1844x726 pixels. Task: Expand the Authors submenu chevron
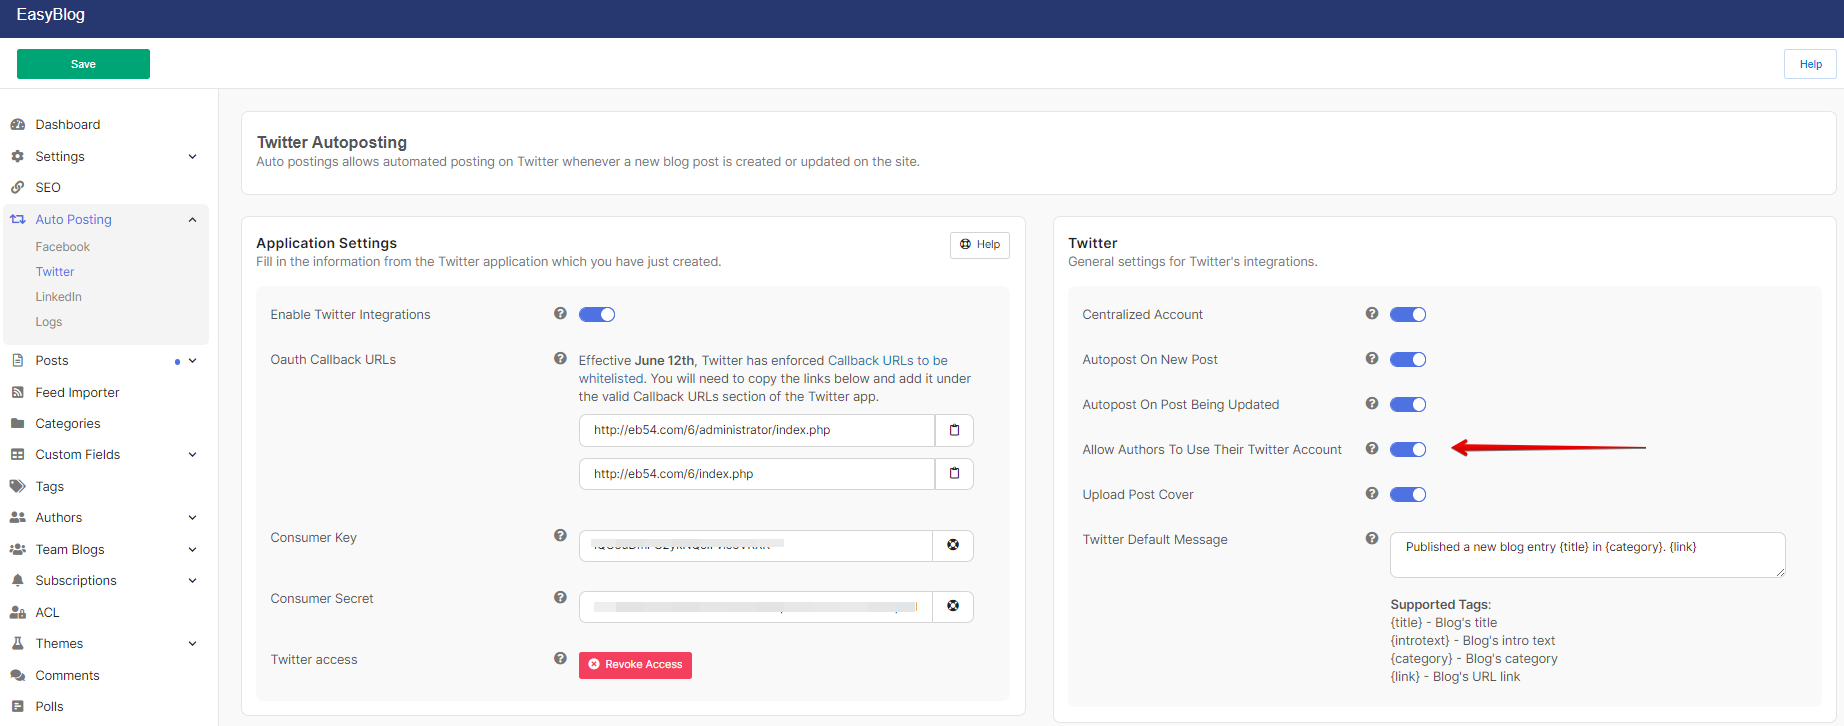tap(193, 518)
